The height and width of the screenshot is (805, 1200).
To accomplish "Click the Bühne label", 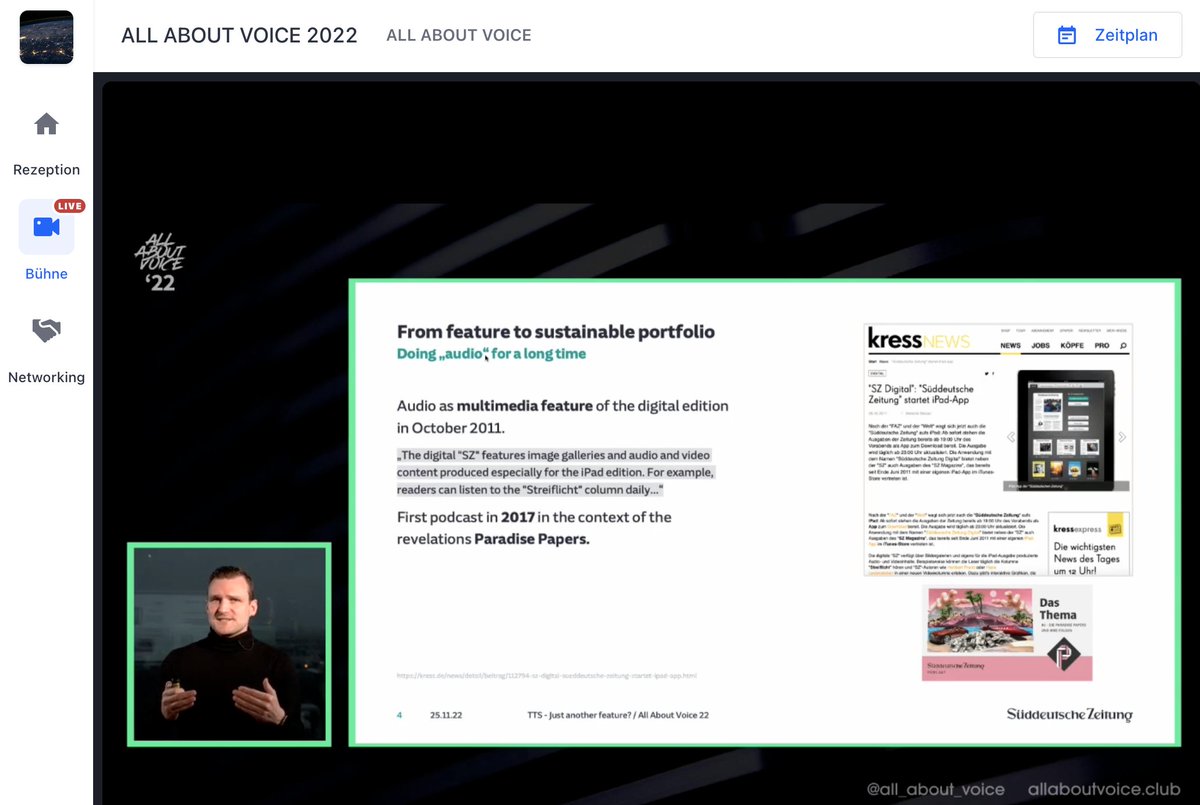I will (46, 274).
